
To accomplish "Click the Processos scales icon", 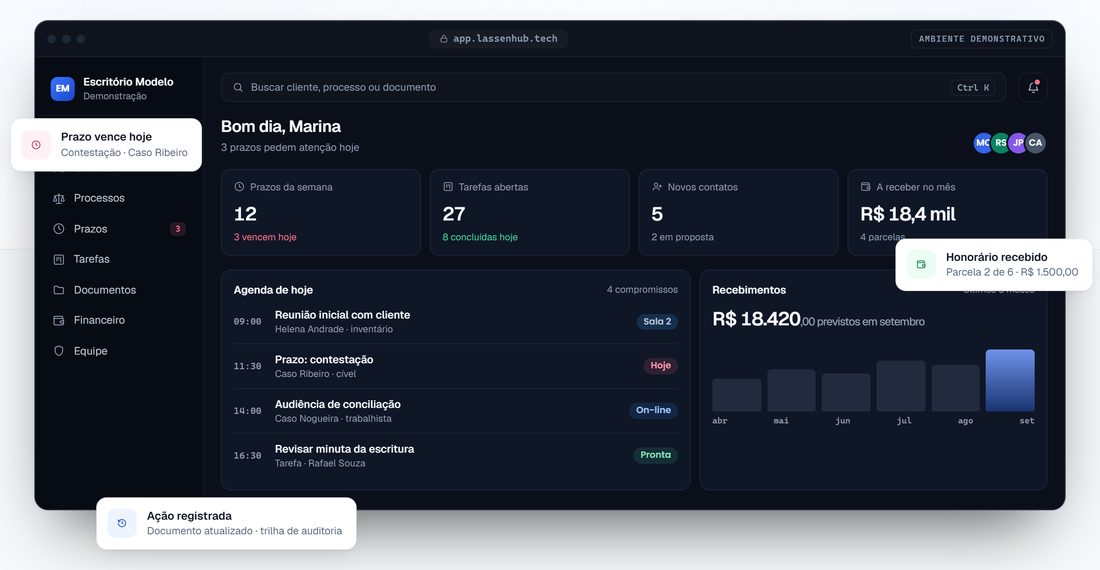I will (59, 198).
